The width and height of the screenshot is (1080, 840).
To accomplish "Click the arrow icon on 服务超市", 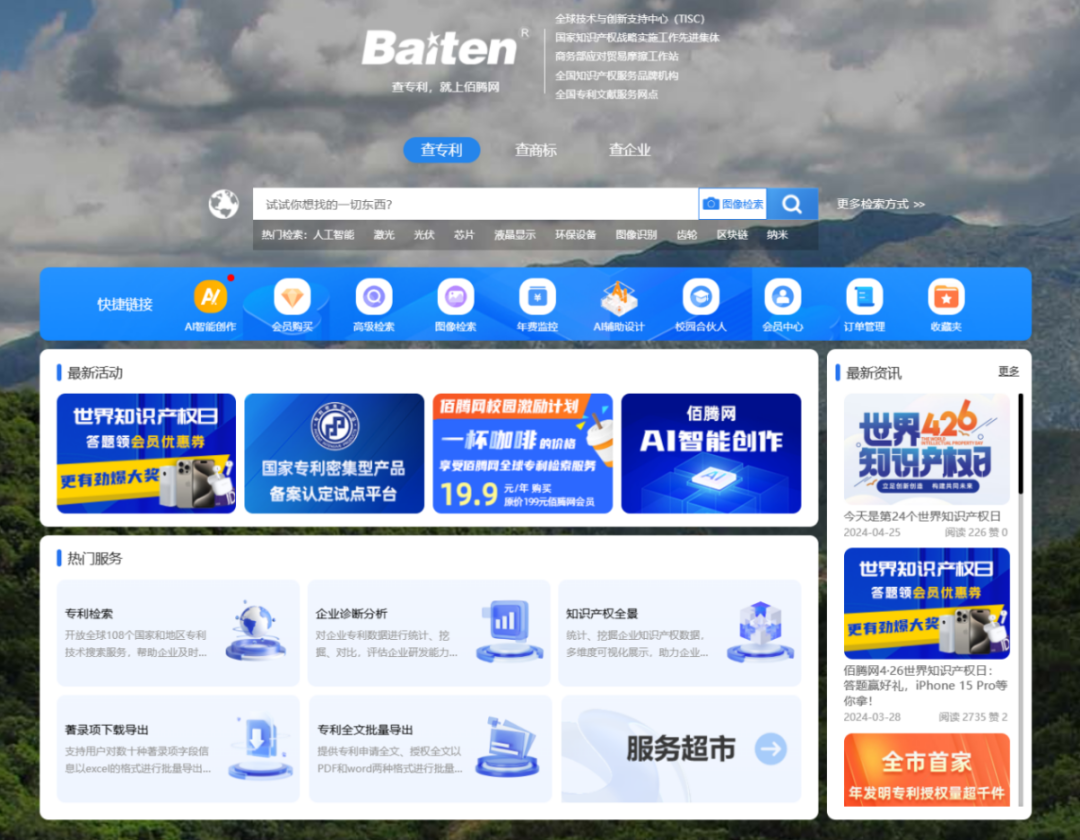I will pos(771,748).
